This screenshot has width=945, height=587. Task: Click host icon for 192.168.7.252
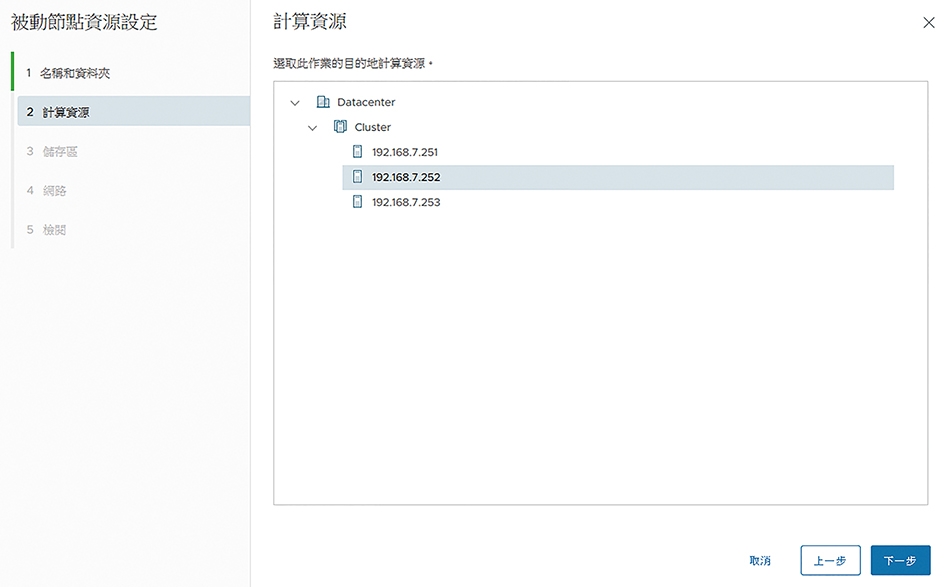coord(357,177)
